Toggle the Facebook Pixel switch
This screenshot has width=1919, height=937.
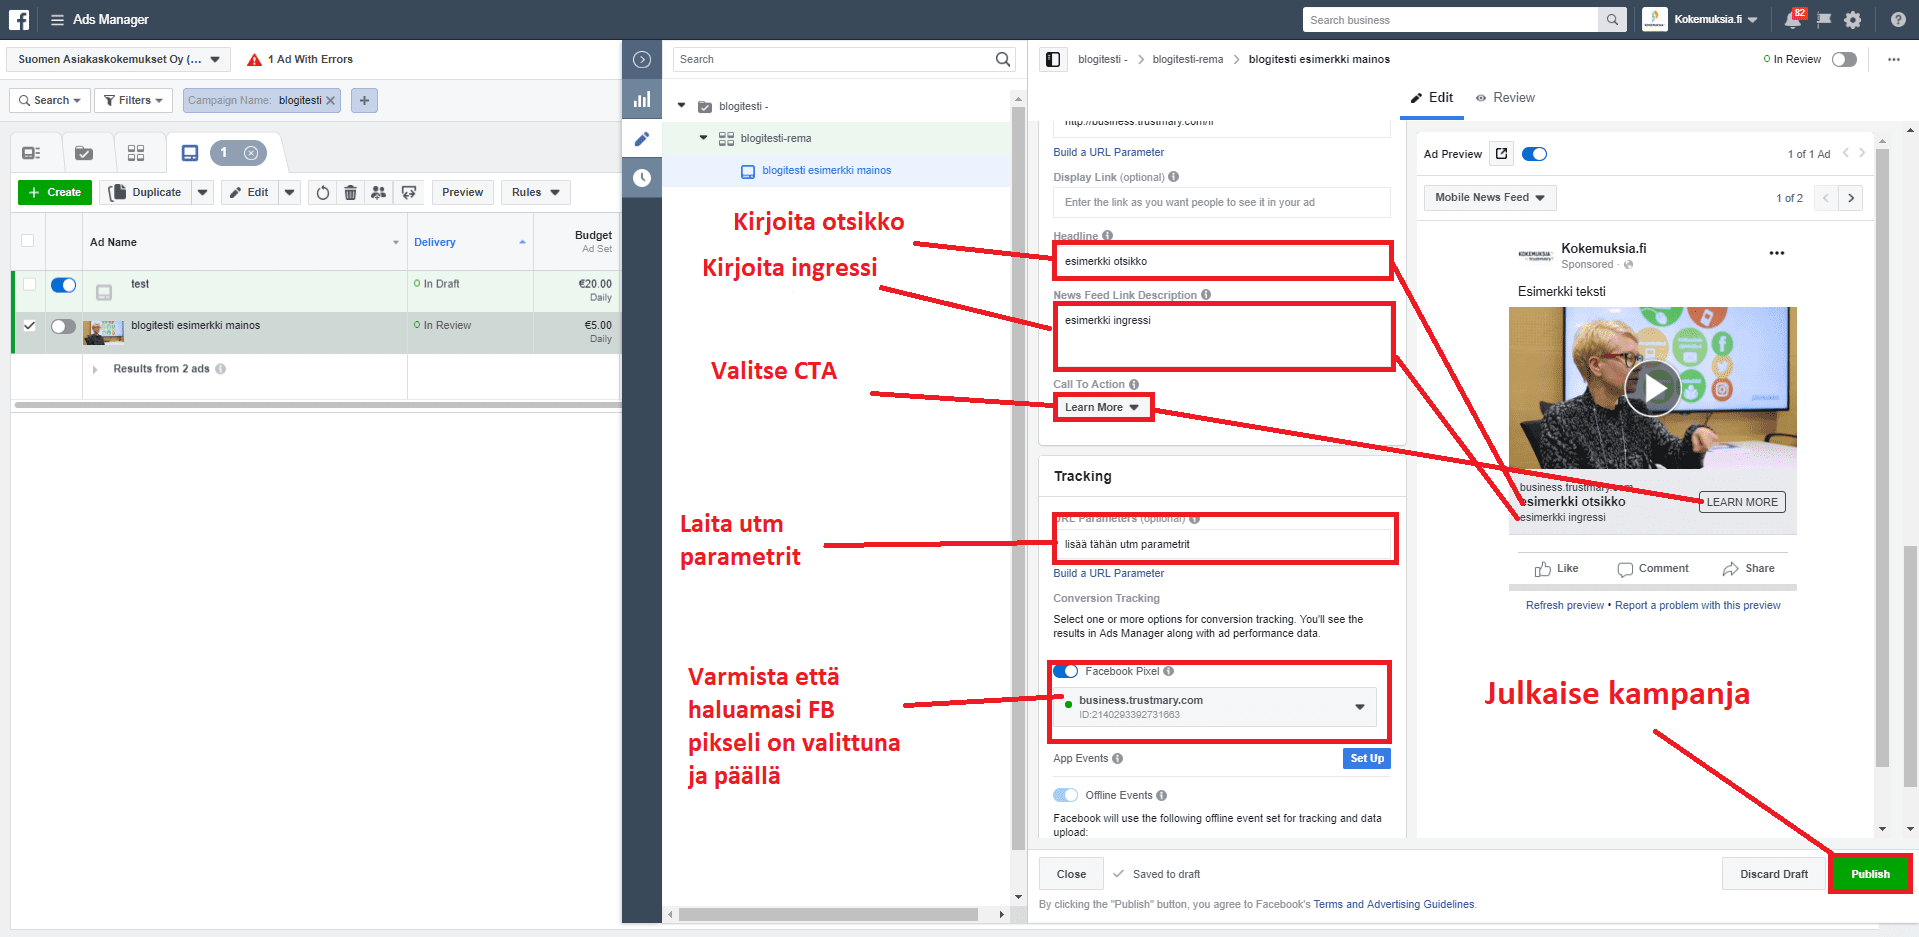1066,671
